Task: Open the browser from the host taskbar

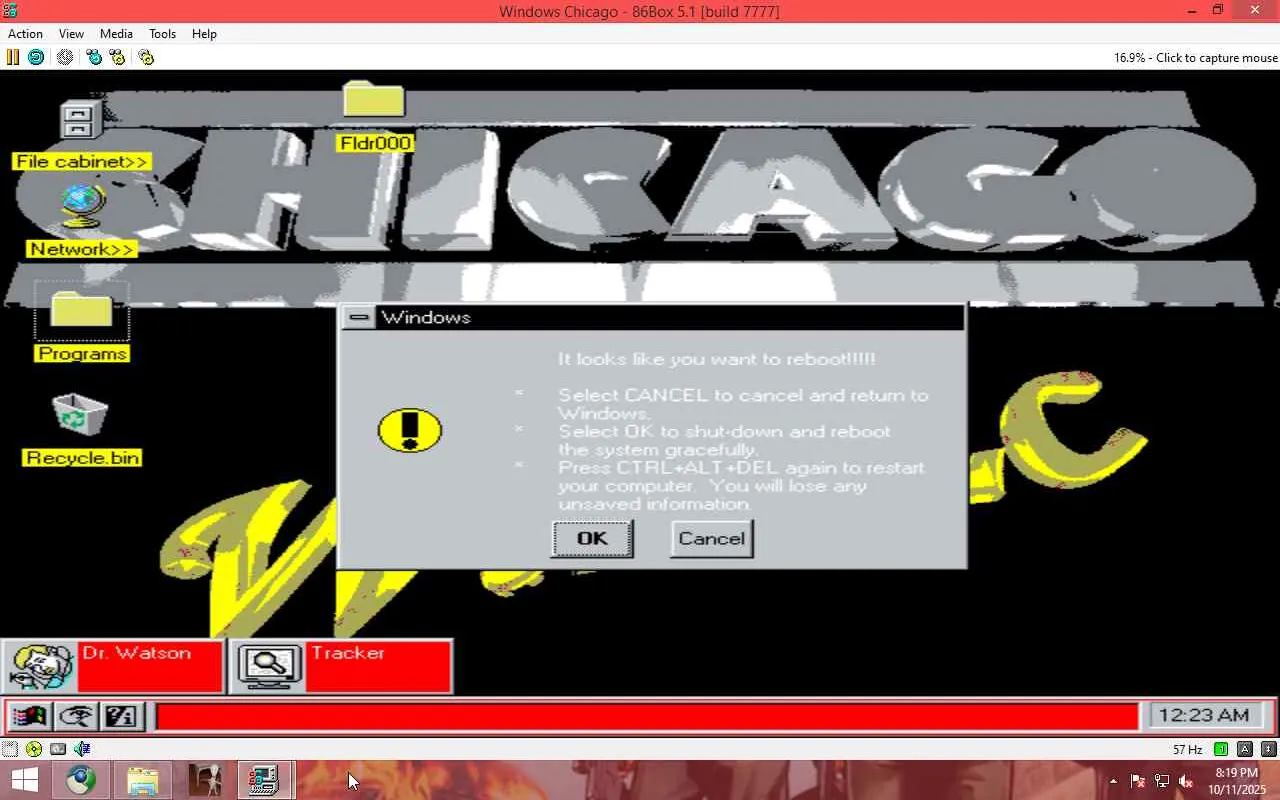Action: click(82, 780)
